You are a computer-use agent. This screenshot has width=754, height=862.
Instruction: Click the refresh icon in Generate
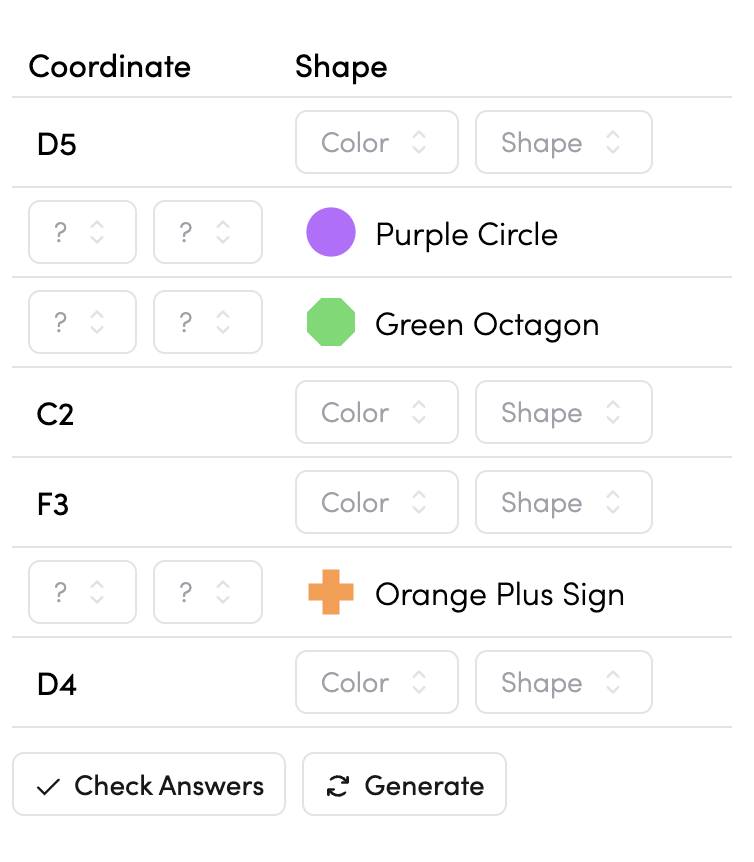pos(338,787)
